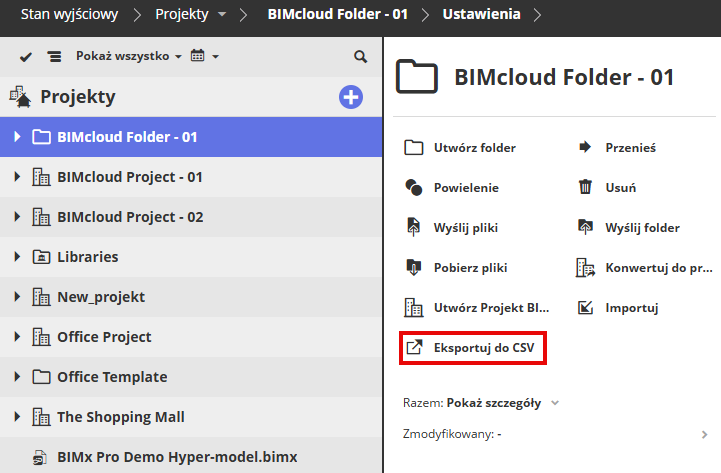Click Pobierz pliki download icon

point(413,267)
